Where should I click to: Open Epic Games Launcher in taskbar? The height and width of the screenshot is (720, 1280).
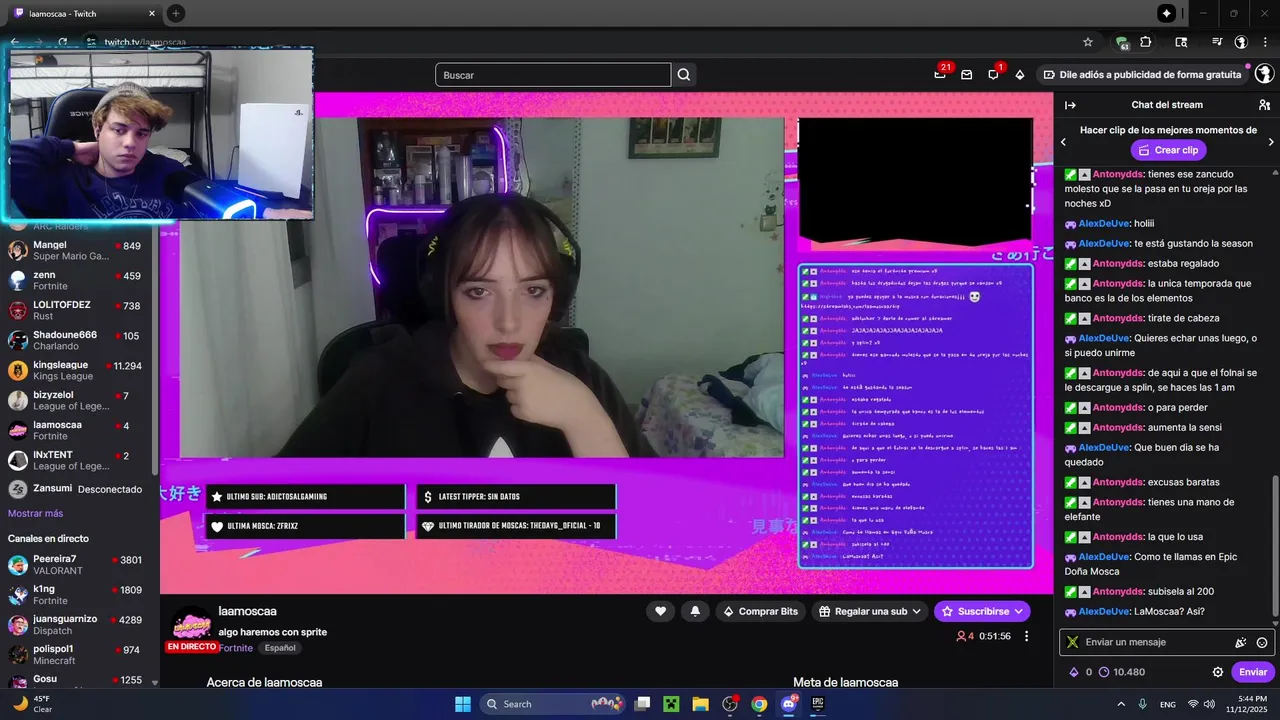(x=818, y=704)
